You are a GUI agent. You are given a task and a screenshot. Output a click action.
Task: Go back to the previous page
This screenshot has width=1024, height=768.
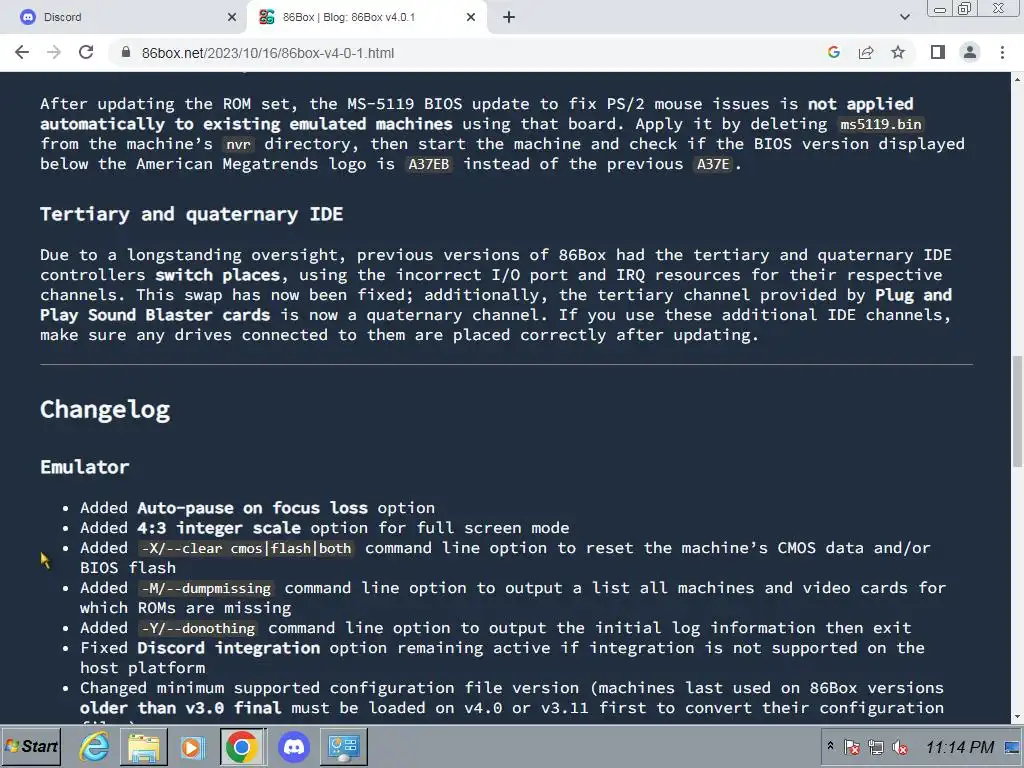[22, 52]
